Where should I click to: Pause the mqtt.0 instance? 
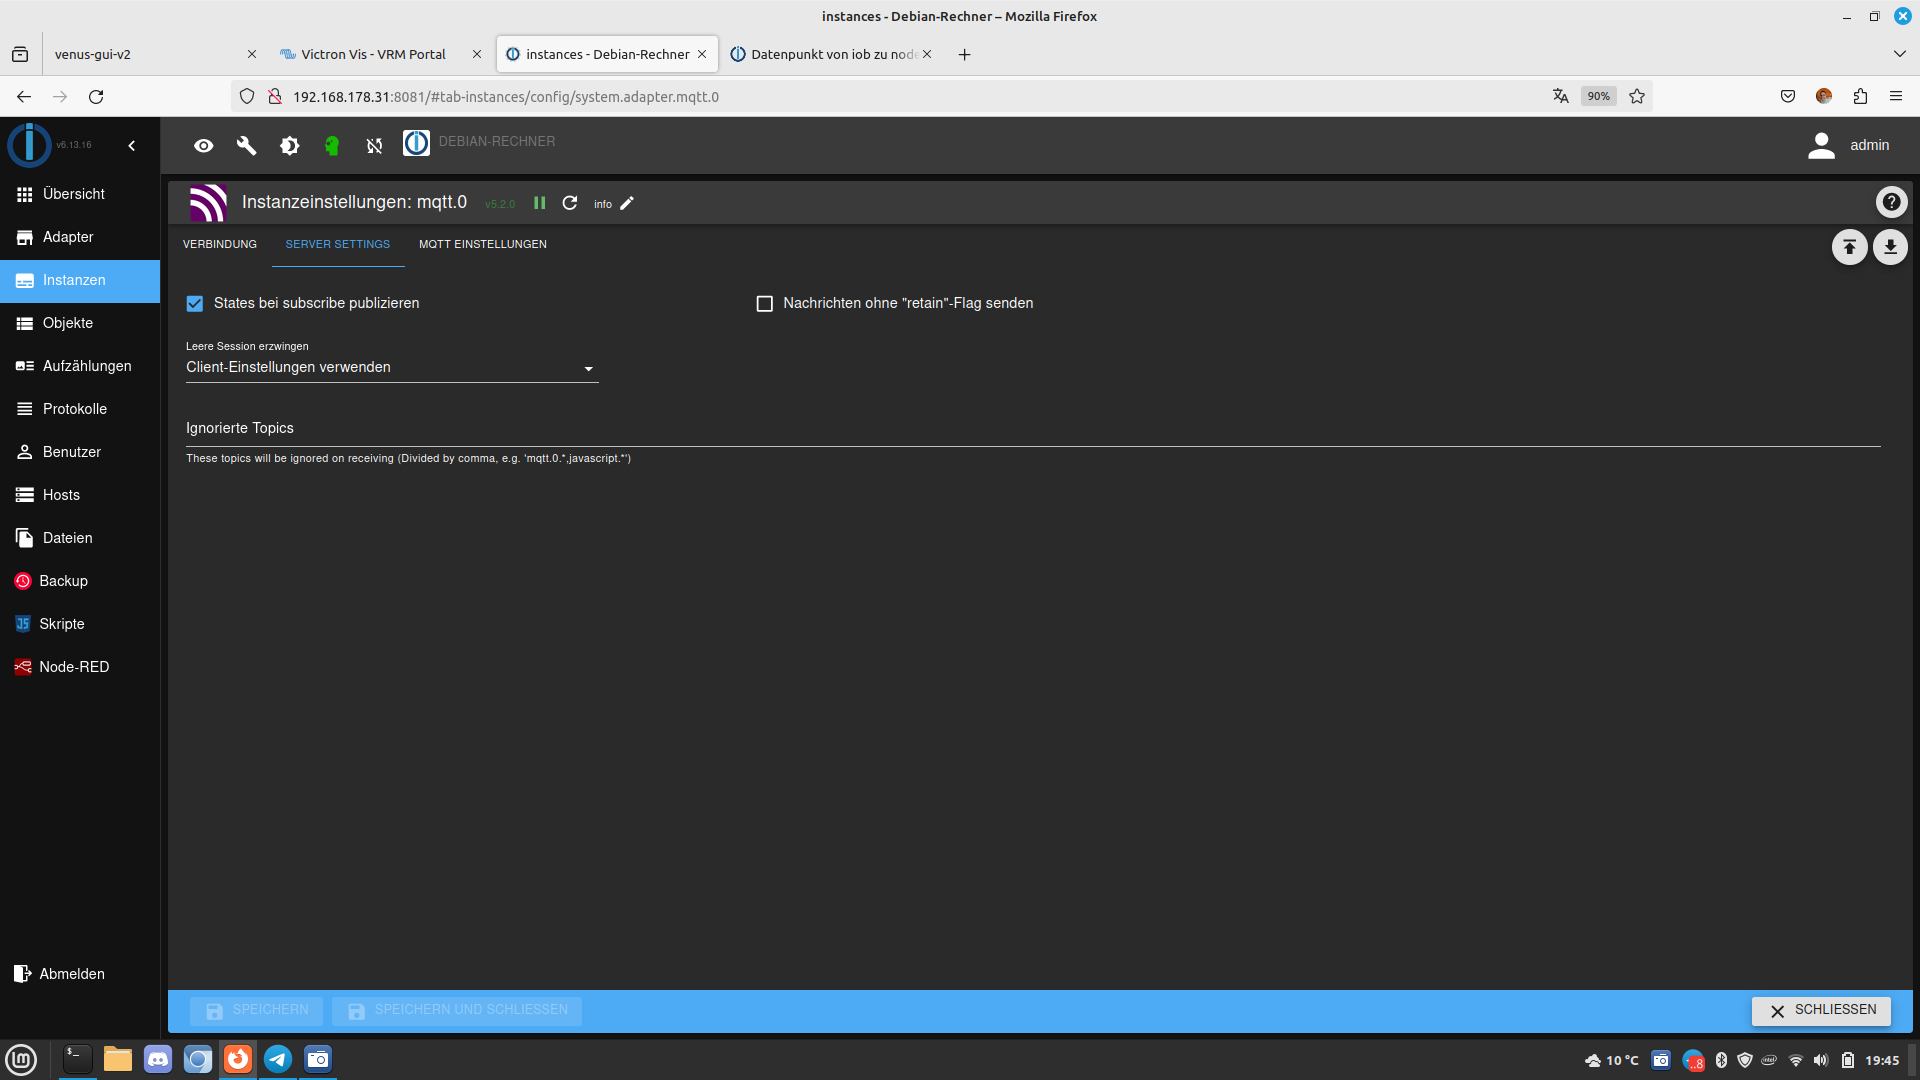pyautogui.click(x=540, y=203)
